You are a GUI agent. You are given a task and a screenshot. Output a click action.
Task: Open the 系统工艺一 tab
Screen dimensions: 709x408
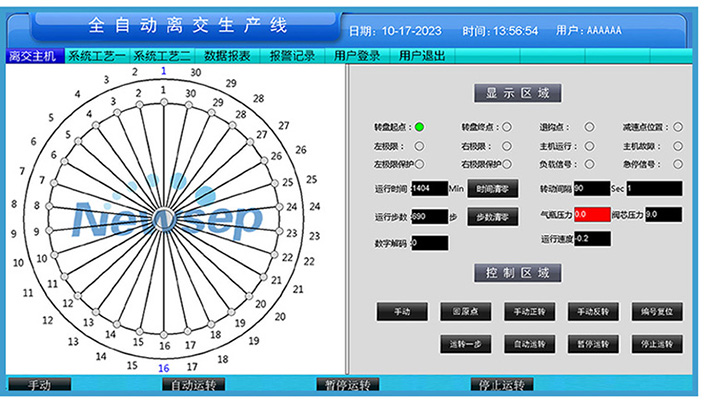pos(98,57)
